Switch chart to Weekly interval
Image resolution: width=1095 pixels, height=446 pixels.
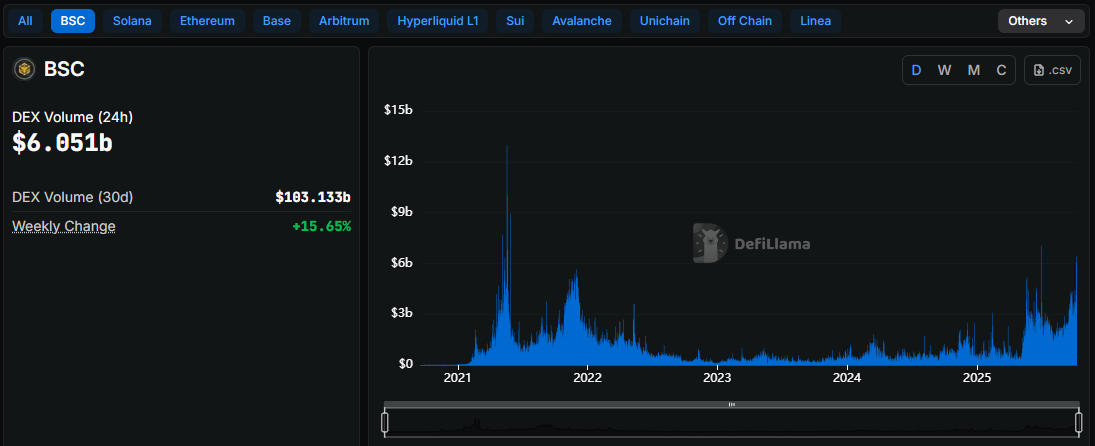[944, 70]
